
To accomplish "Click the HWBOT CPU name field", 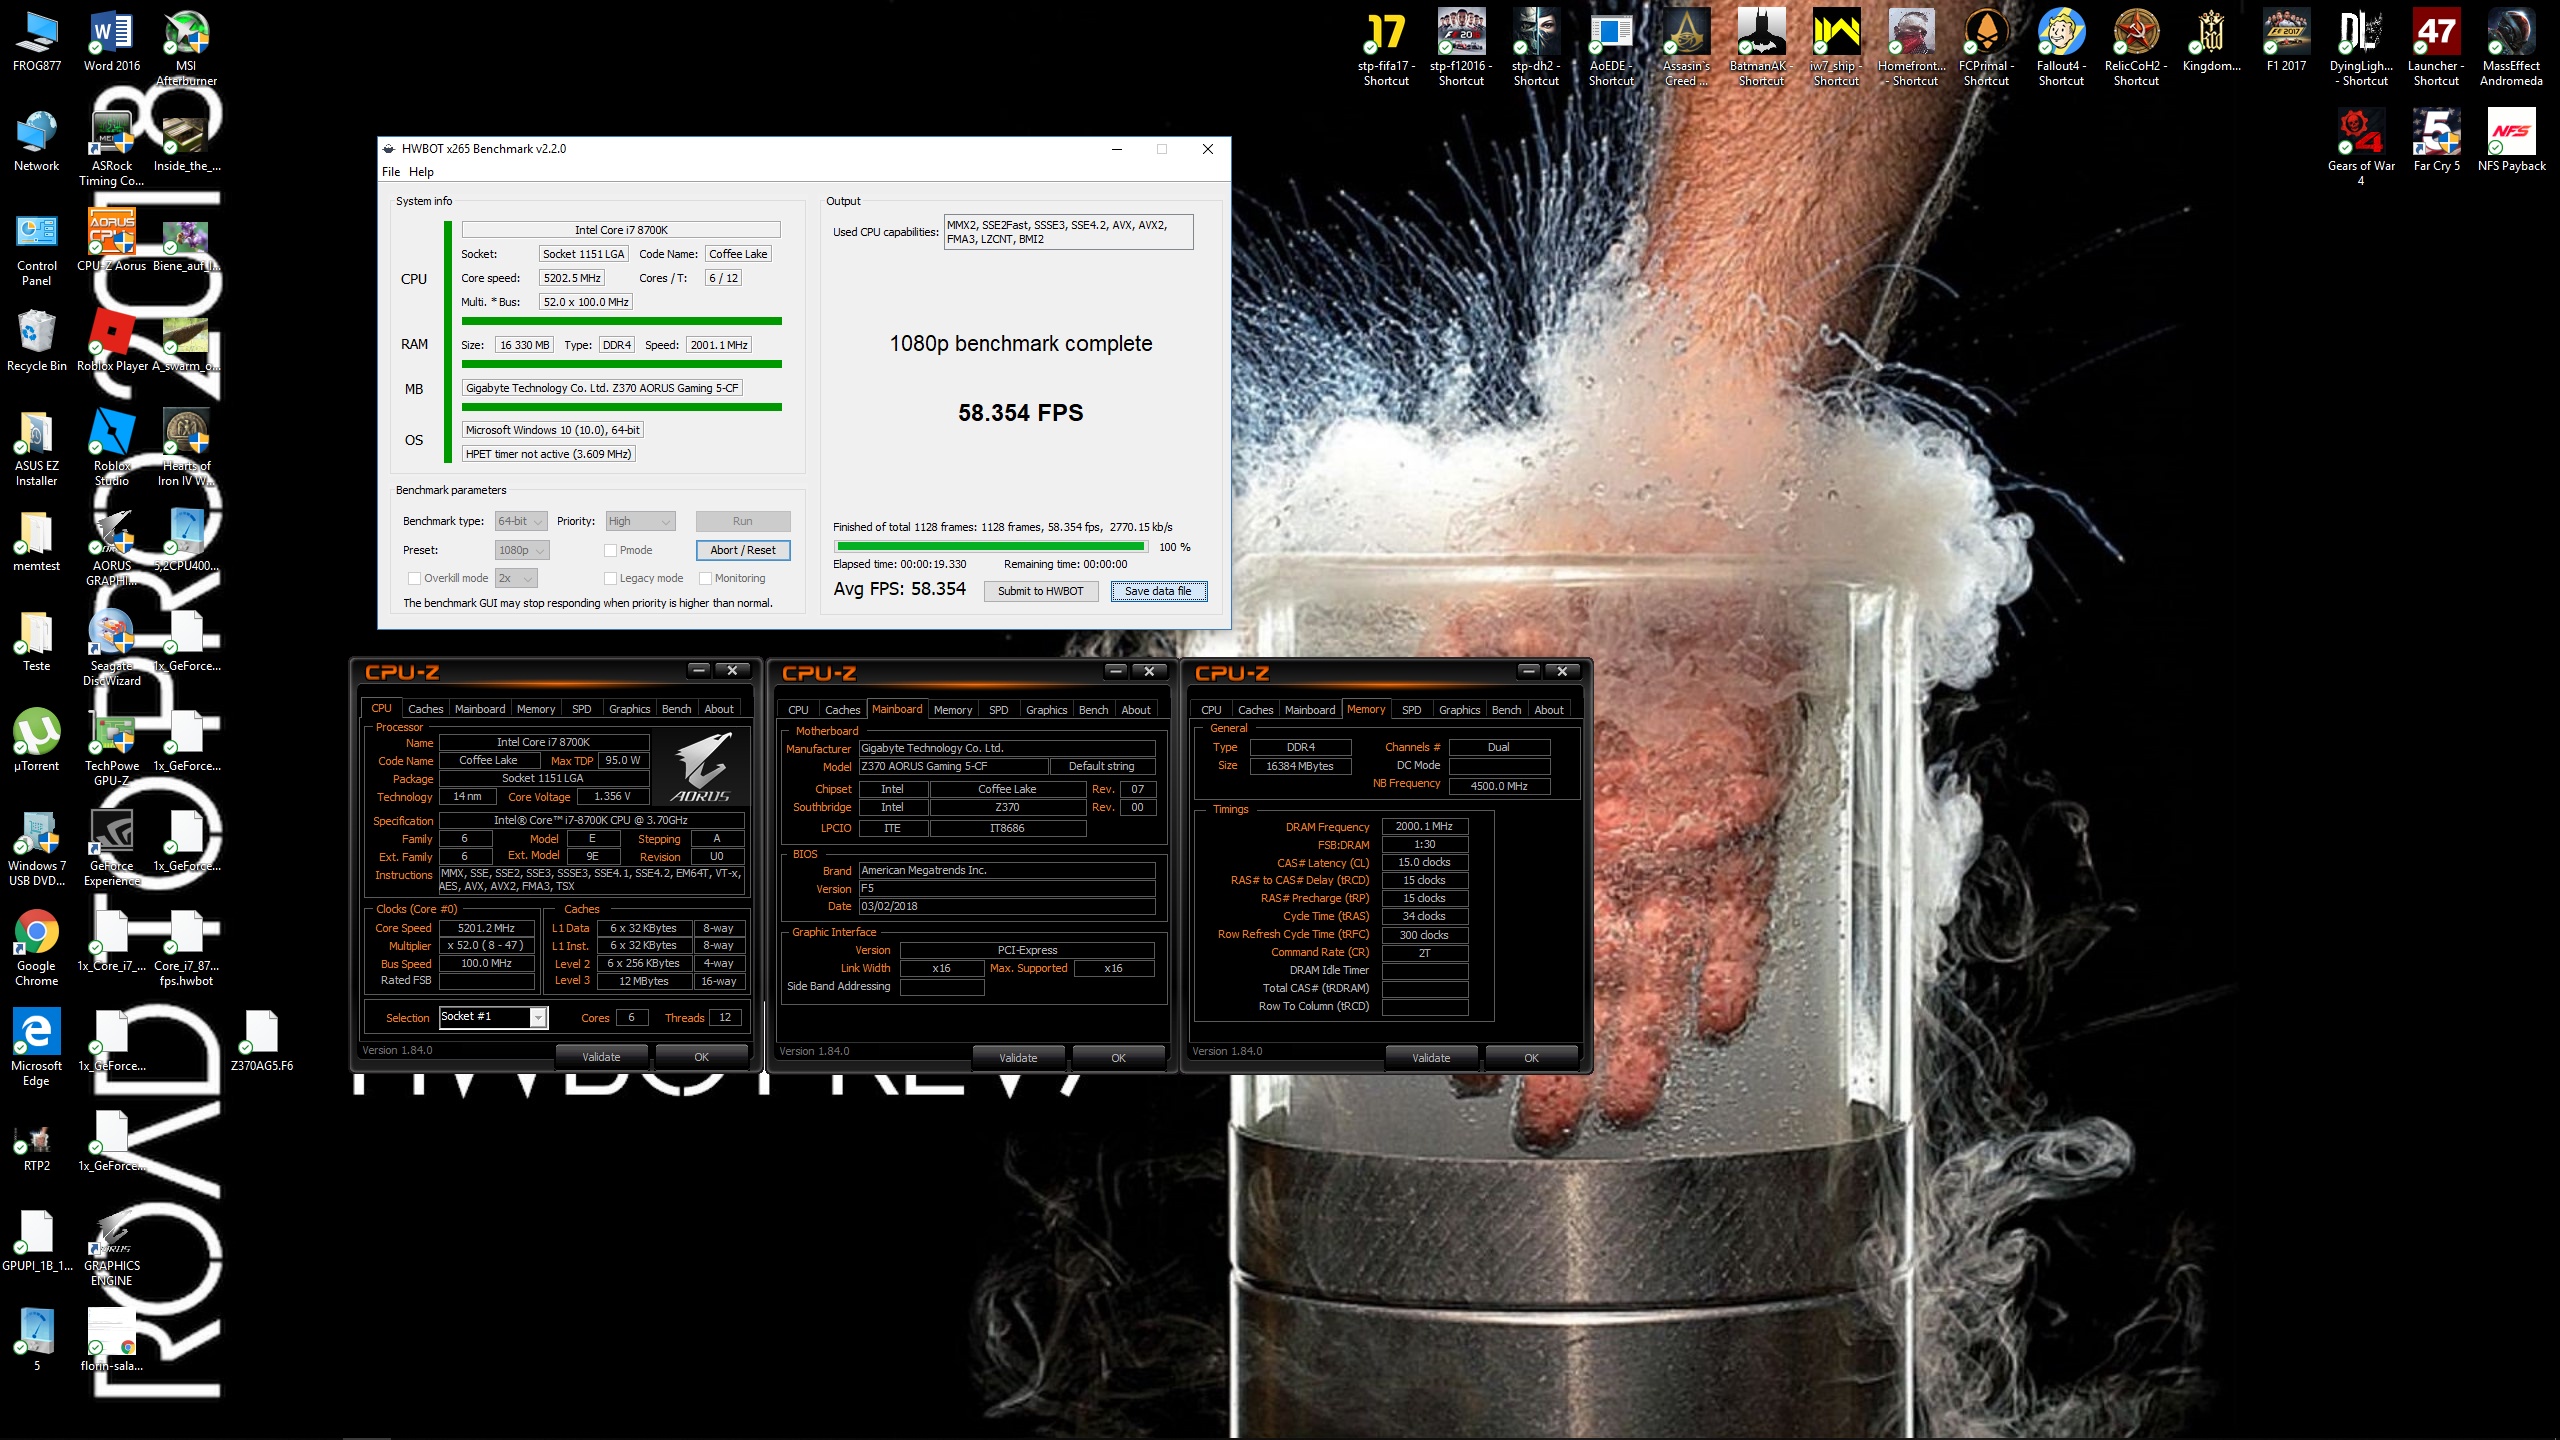I will (621, 230).
